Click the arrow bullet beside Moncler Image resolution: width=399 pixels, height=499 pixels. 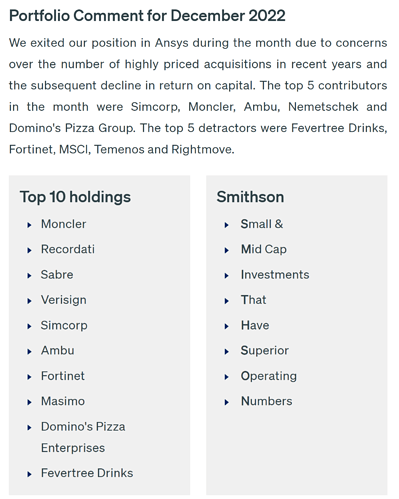[29, 225]
